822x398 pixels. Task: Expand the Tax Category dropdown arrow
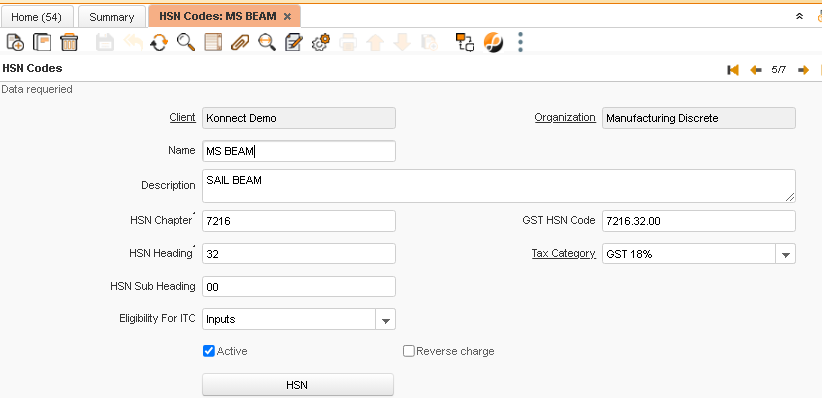785,254
